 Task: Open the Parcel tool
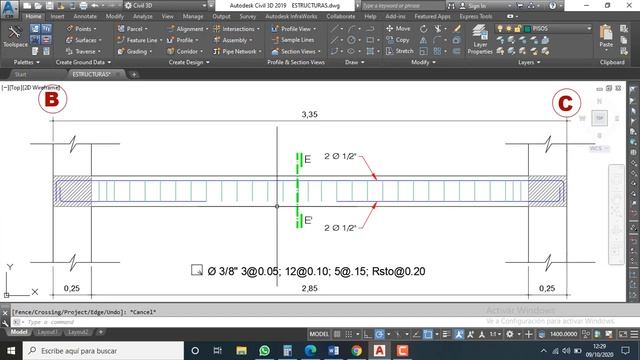click(132, 29)
